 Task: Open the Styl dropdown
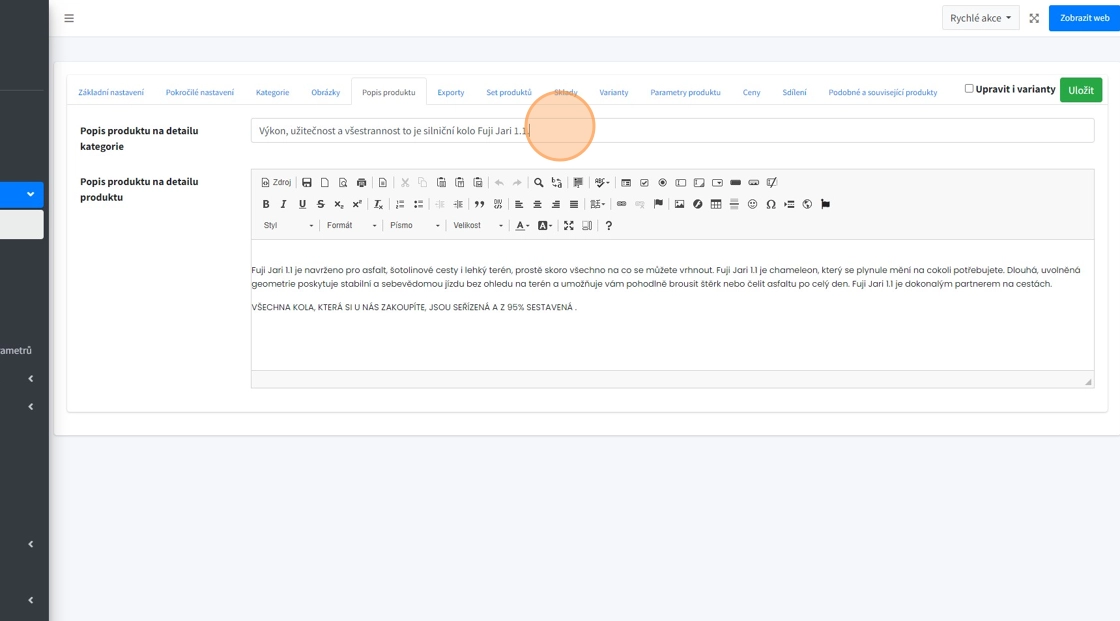288,226
